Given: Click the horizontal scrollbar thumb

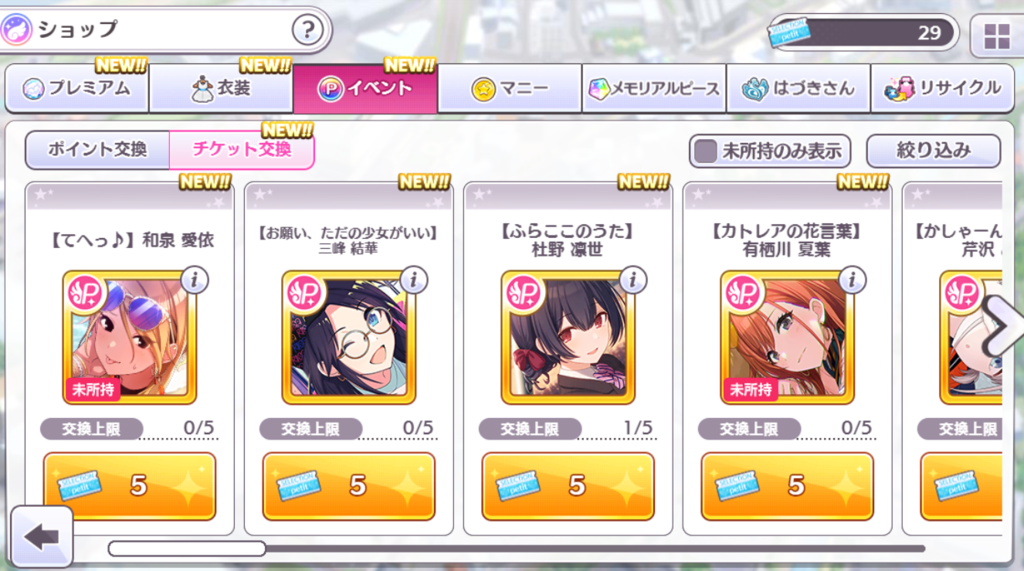Looking at the screenshot, I should coord(187,548).
